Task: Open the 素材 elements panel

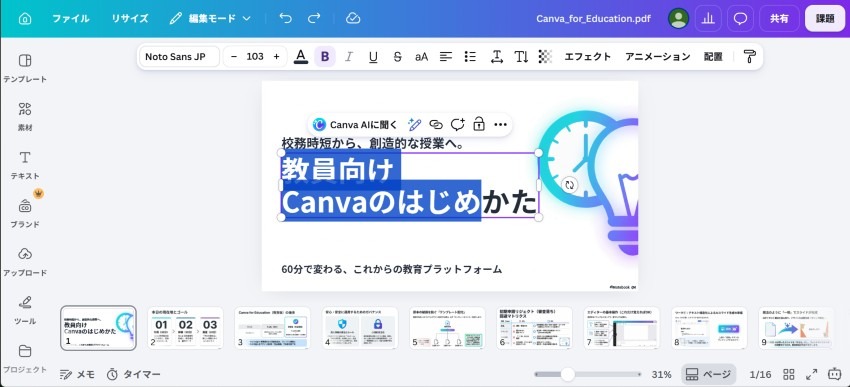Action: pos(25,116)
